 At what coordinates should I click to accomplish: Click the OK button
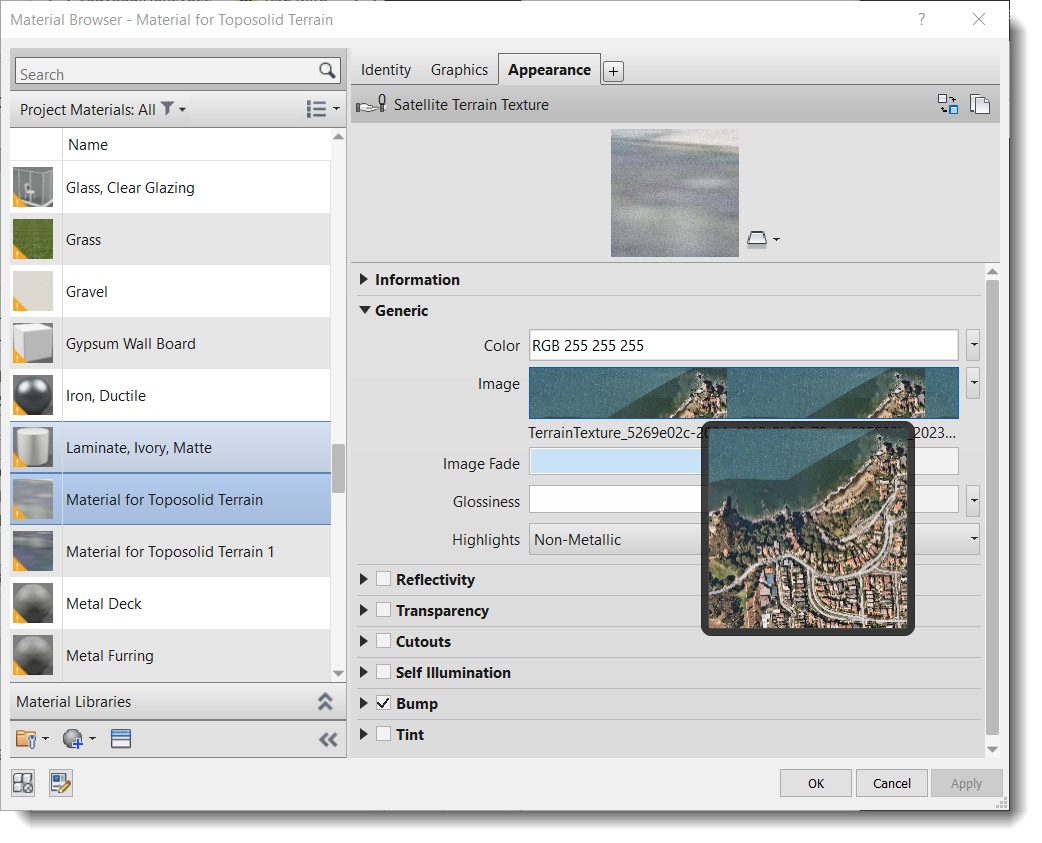[816, 783]
